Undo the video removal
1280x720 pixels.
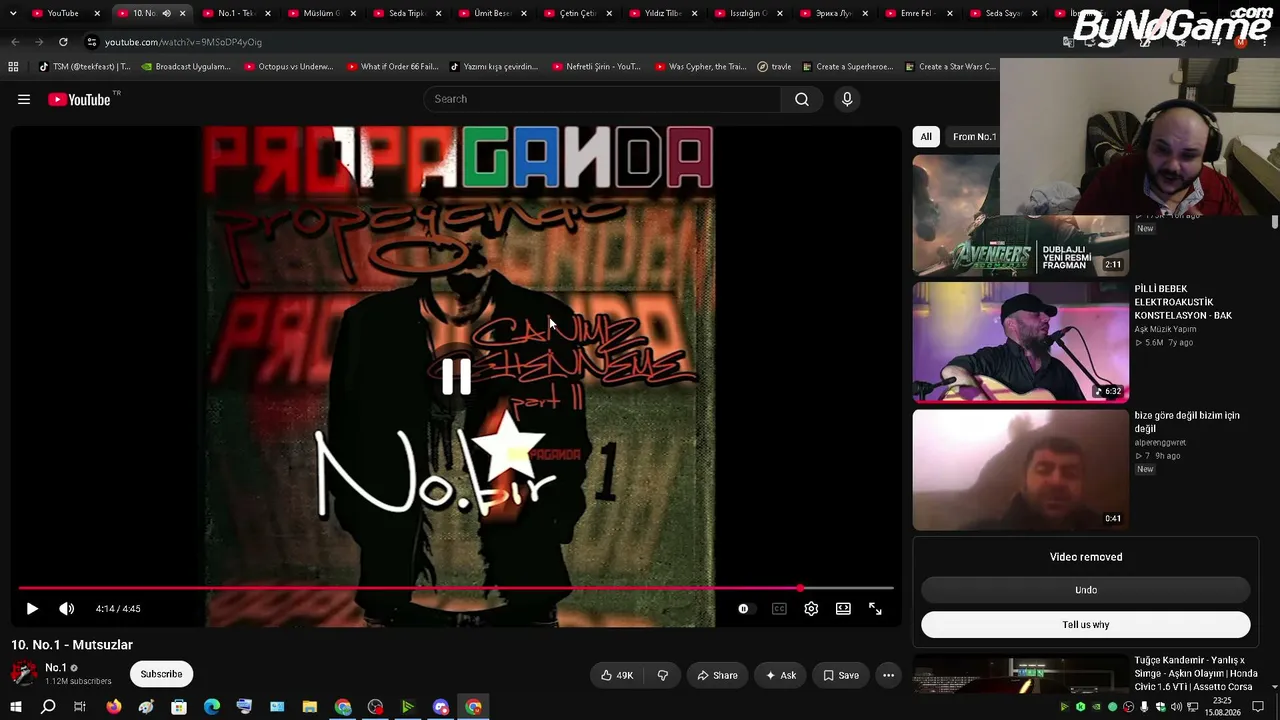[x=1086, y=590]
